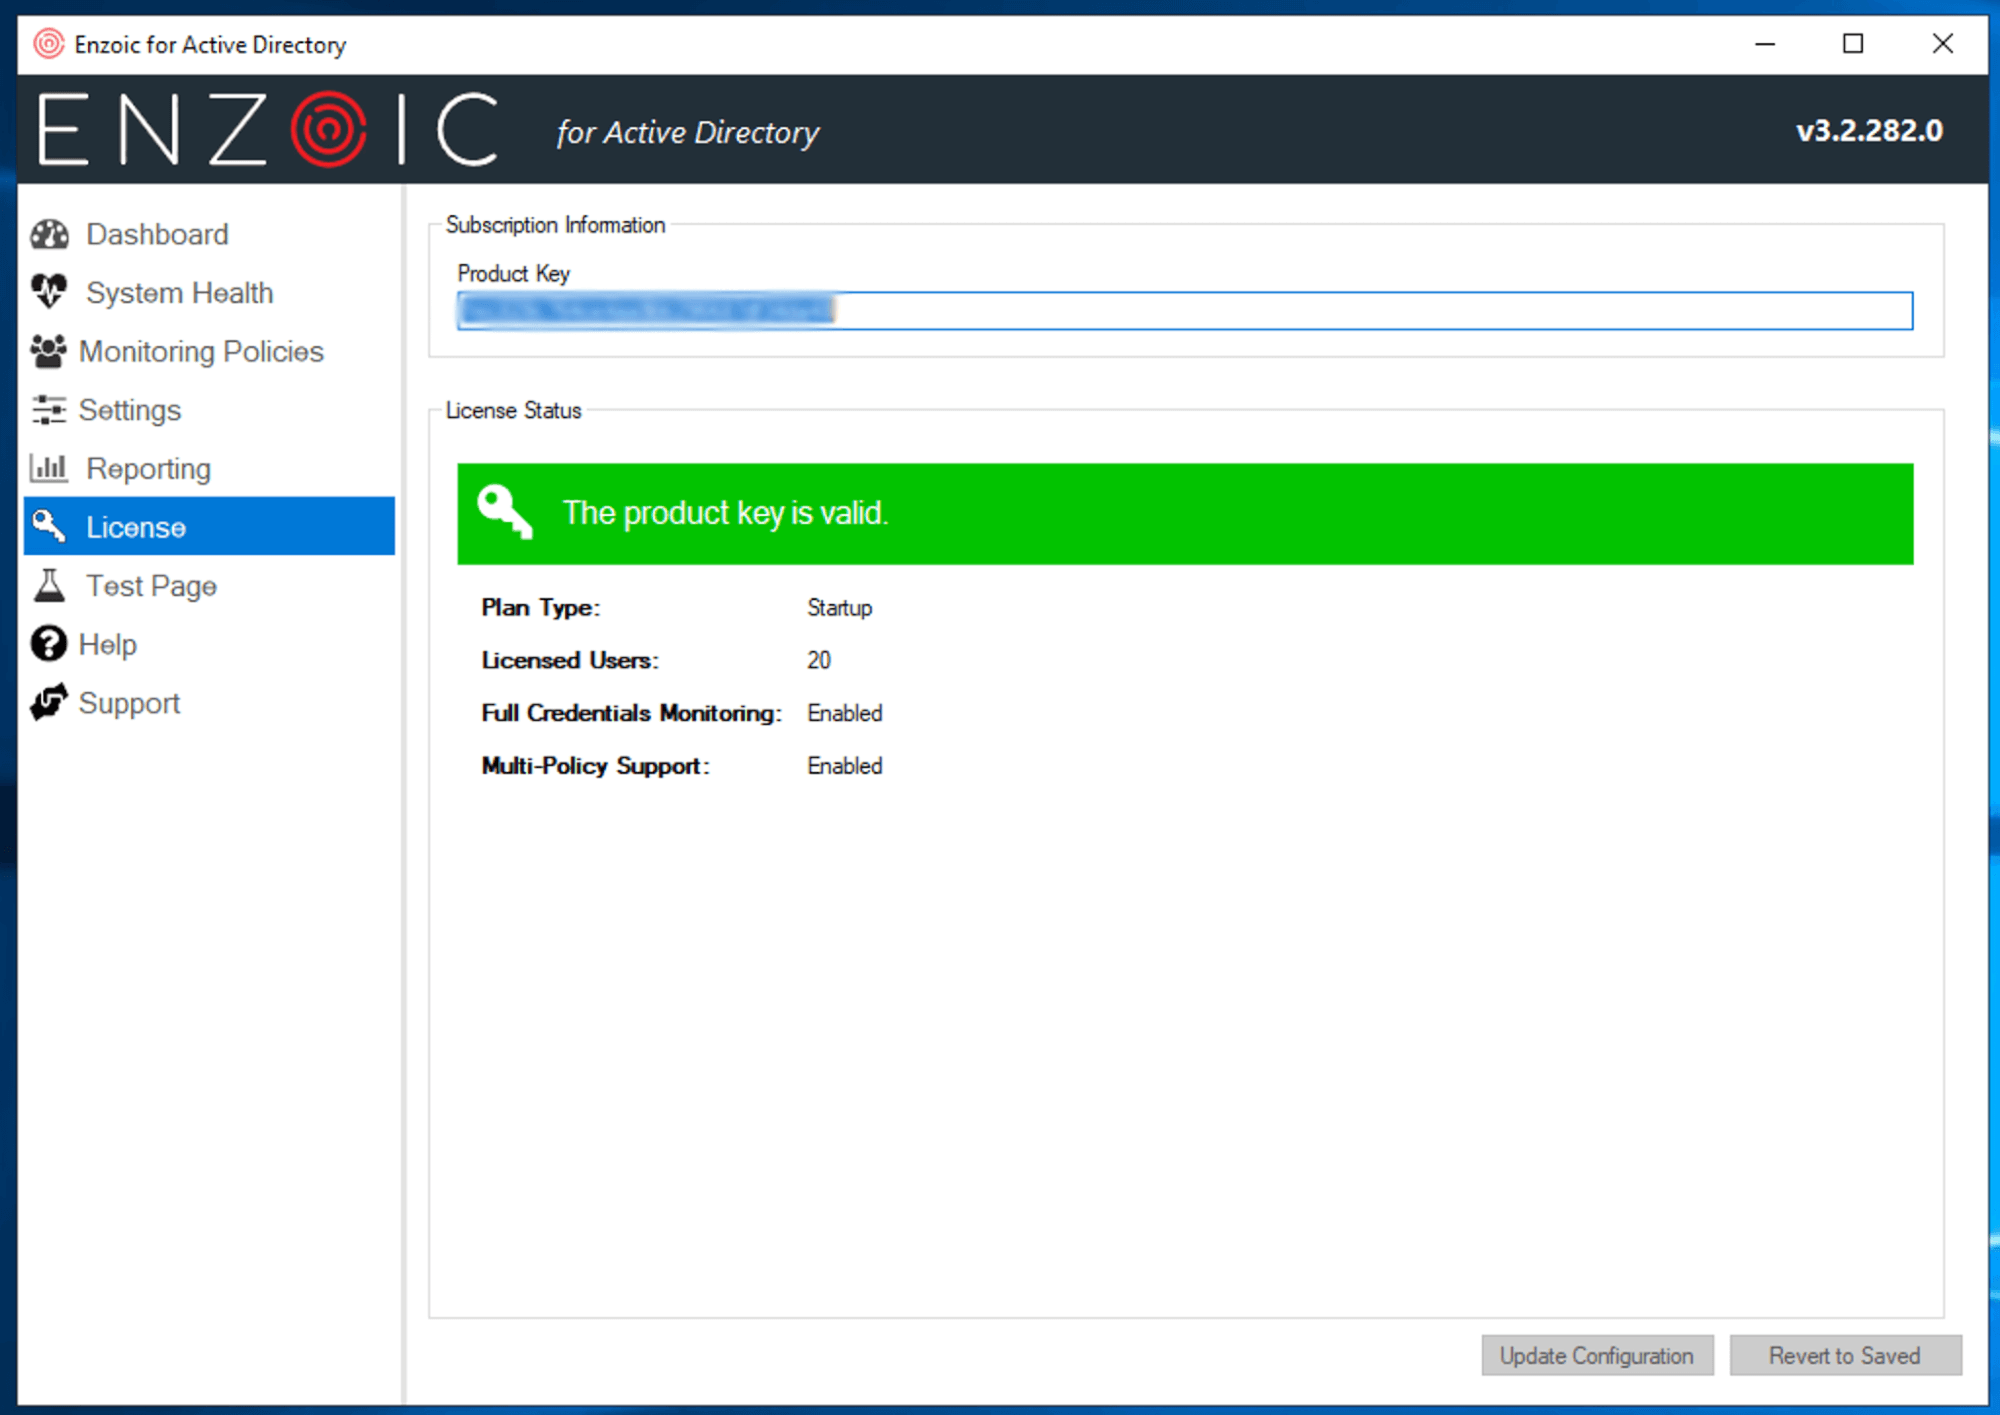The width and height of the screenshot is (2000, 1415).
Task: Click the red Enzoic logo target
Action: click(x=328, y=129)
